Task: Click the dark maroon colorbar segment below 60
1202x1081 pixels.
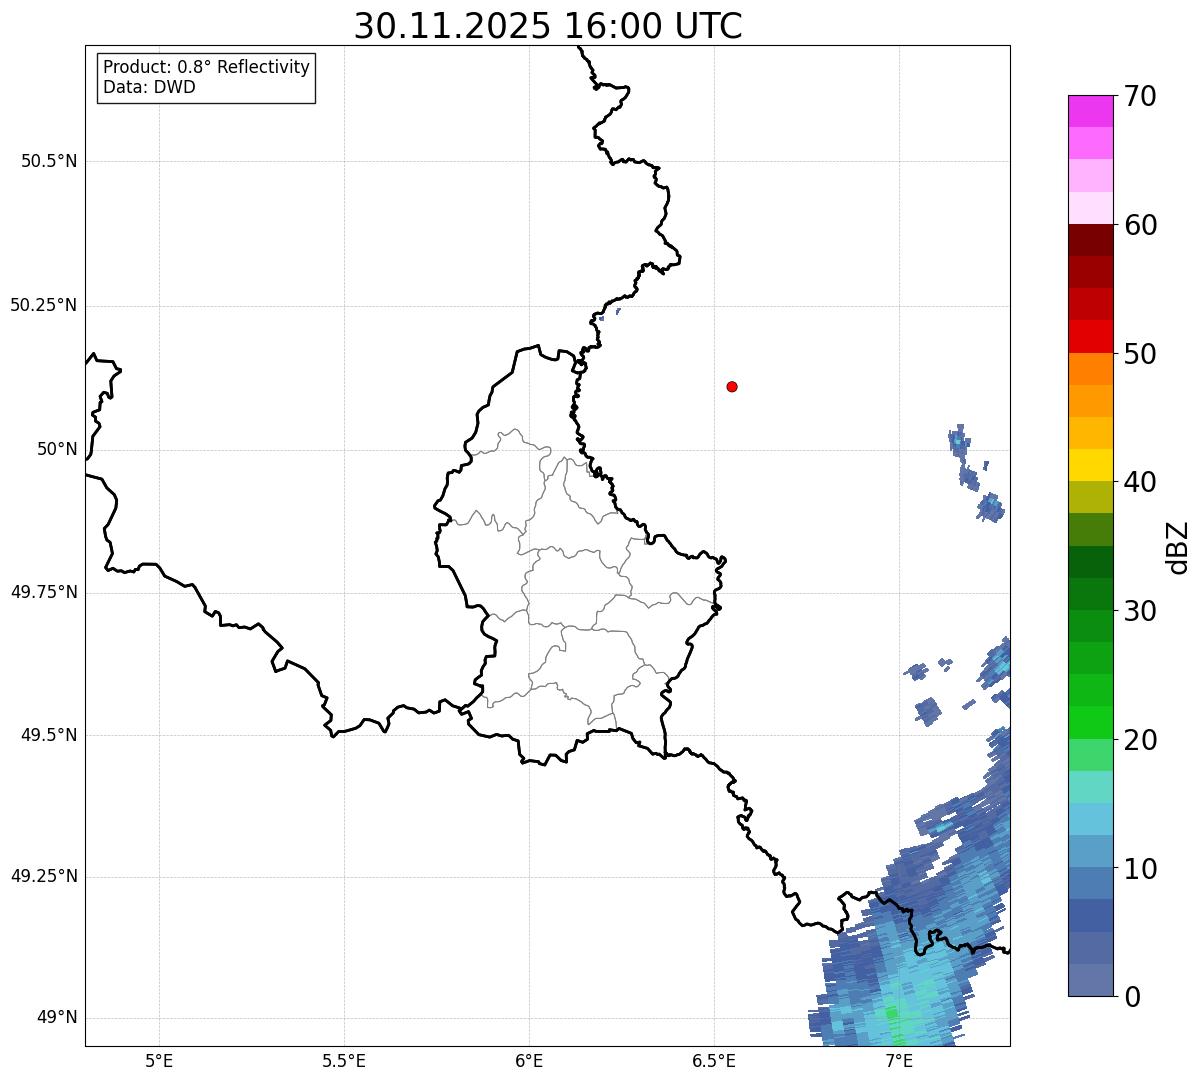Action: (x=1090, y=240)
